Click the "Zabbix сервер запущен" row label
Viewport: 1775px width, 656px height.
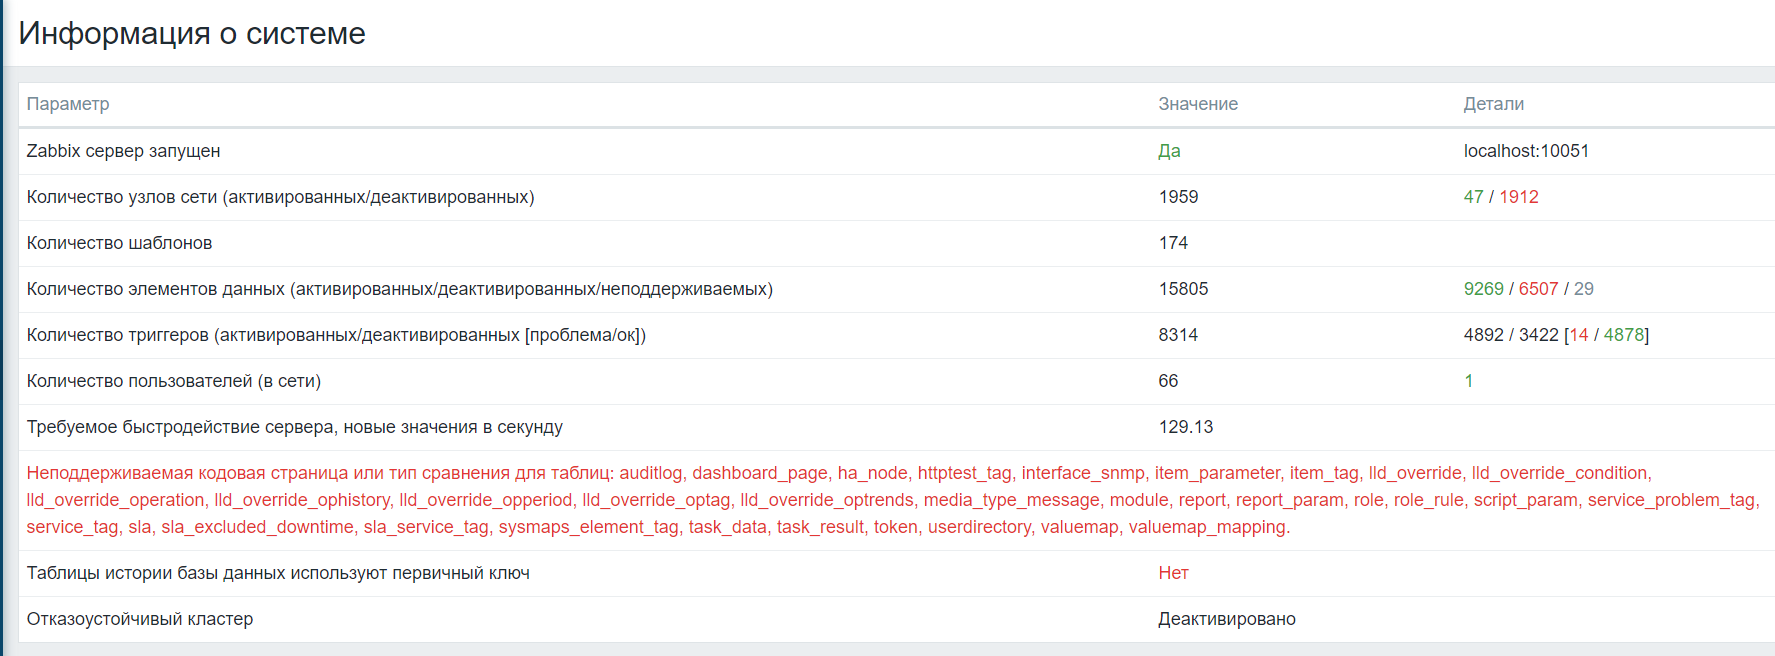click(x=123, y=151)
